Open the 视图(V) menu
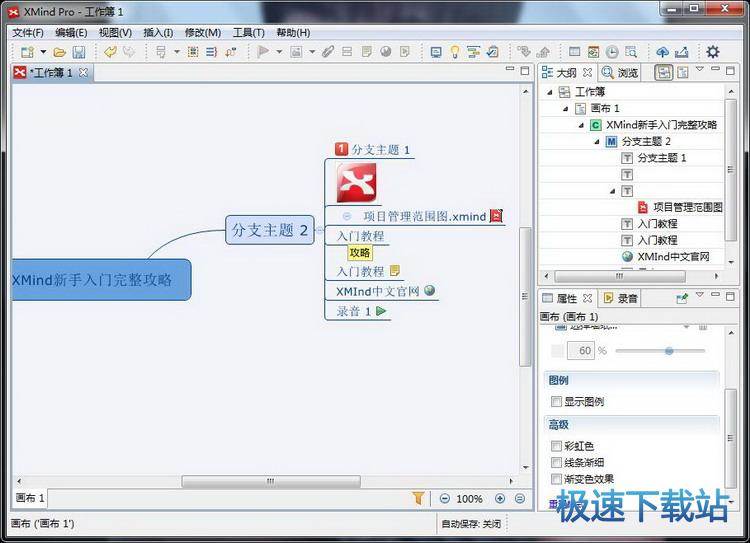The height and width of the screenshot is (543, 750). pyautogui.click(x=115, y=33)
